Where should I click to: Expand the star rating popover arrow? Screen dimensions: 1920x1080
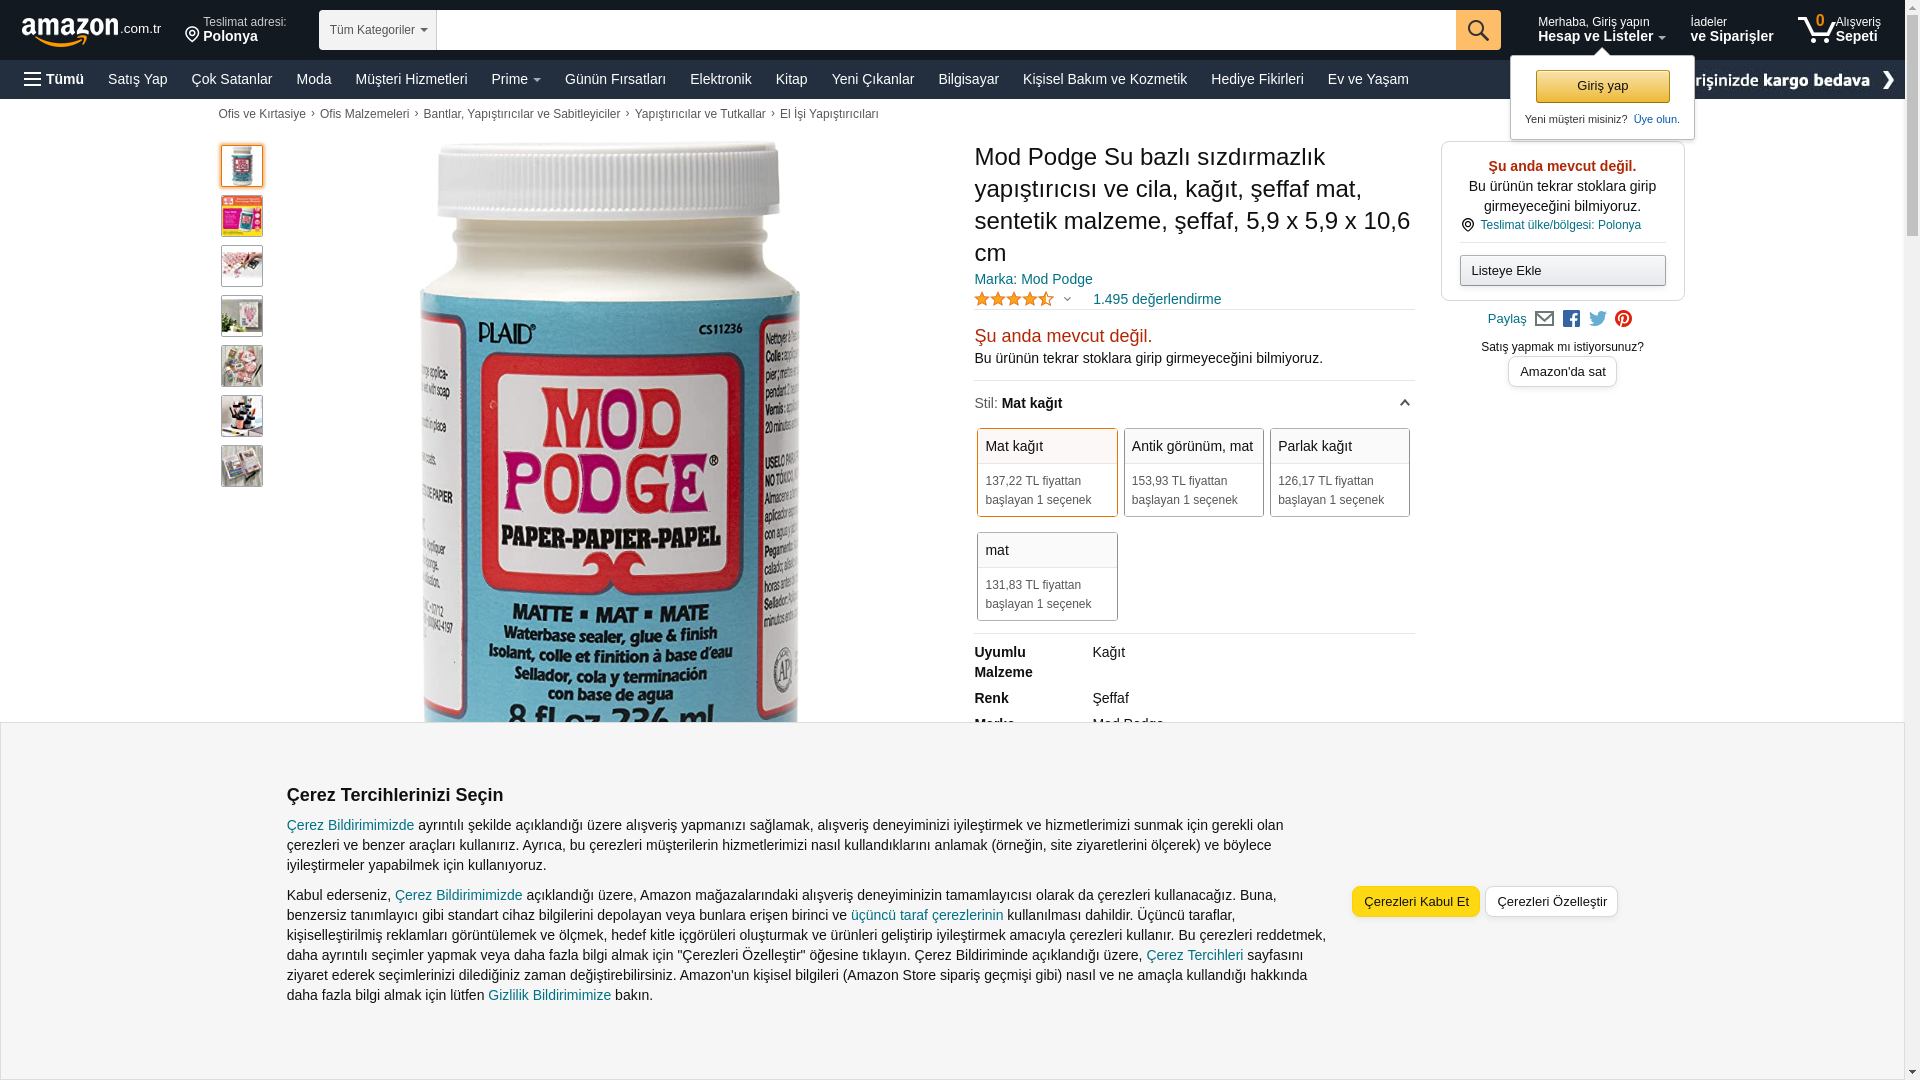click(1067, 299)
